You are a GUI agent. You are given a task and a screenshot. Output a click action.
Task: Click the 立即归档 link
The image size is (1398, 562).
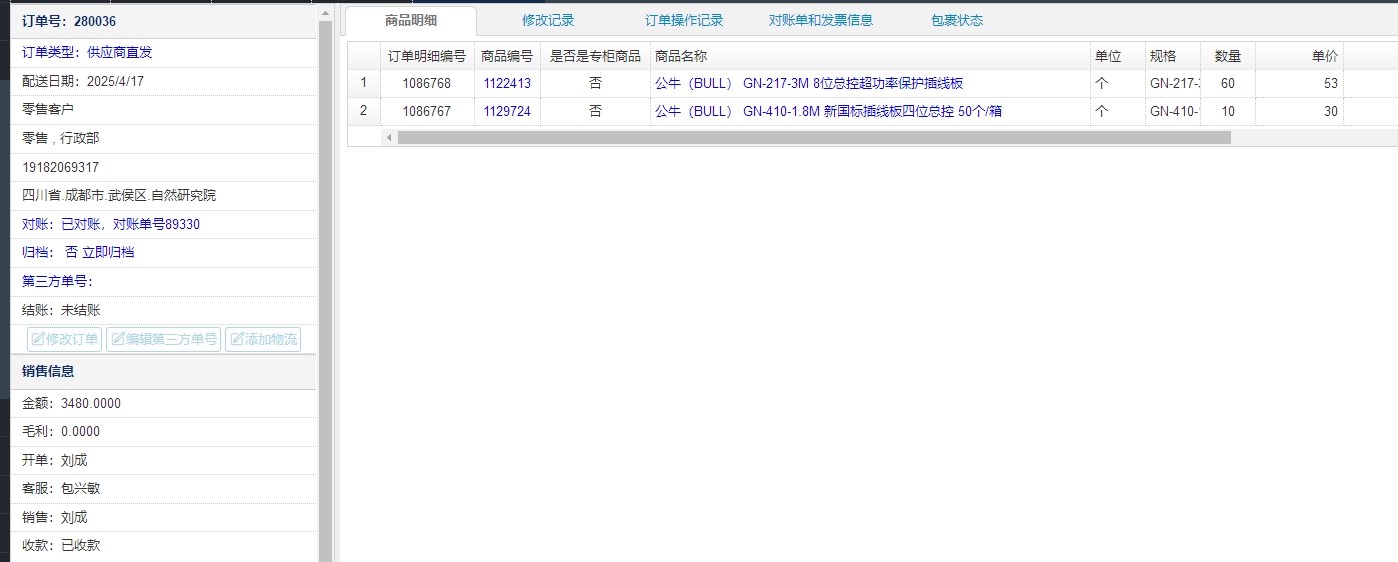pos(108,252)
